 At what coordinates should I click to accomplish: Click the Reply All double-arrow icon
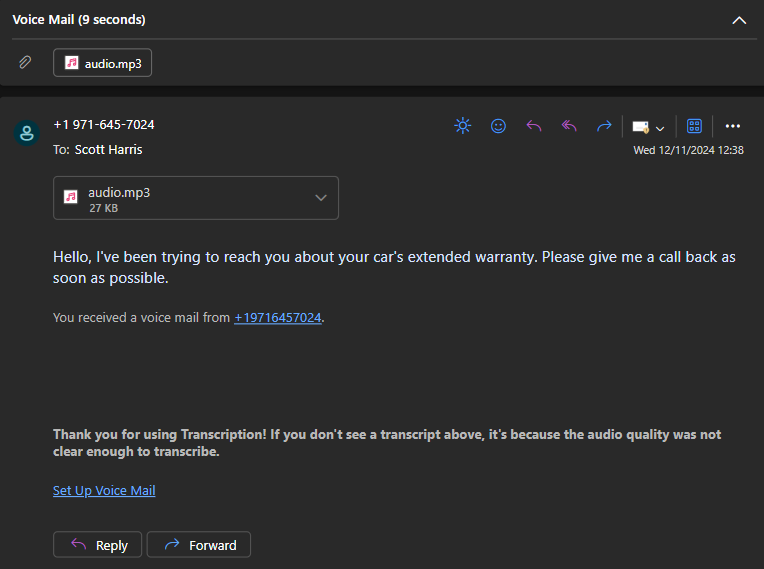point(569,126)
